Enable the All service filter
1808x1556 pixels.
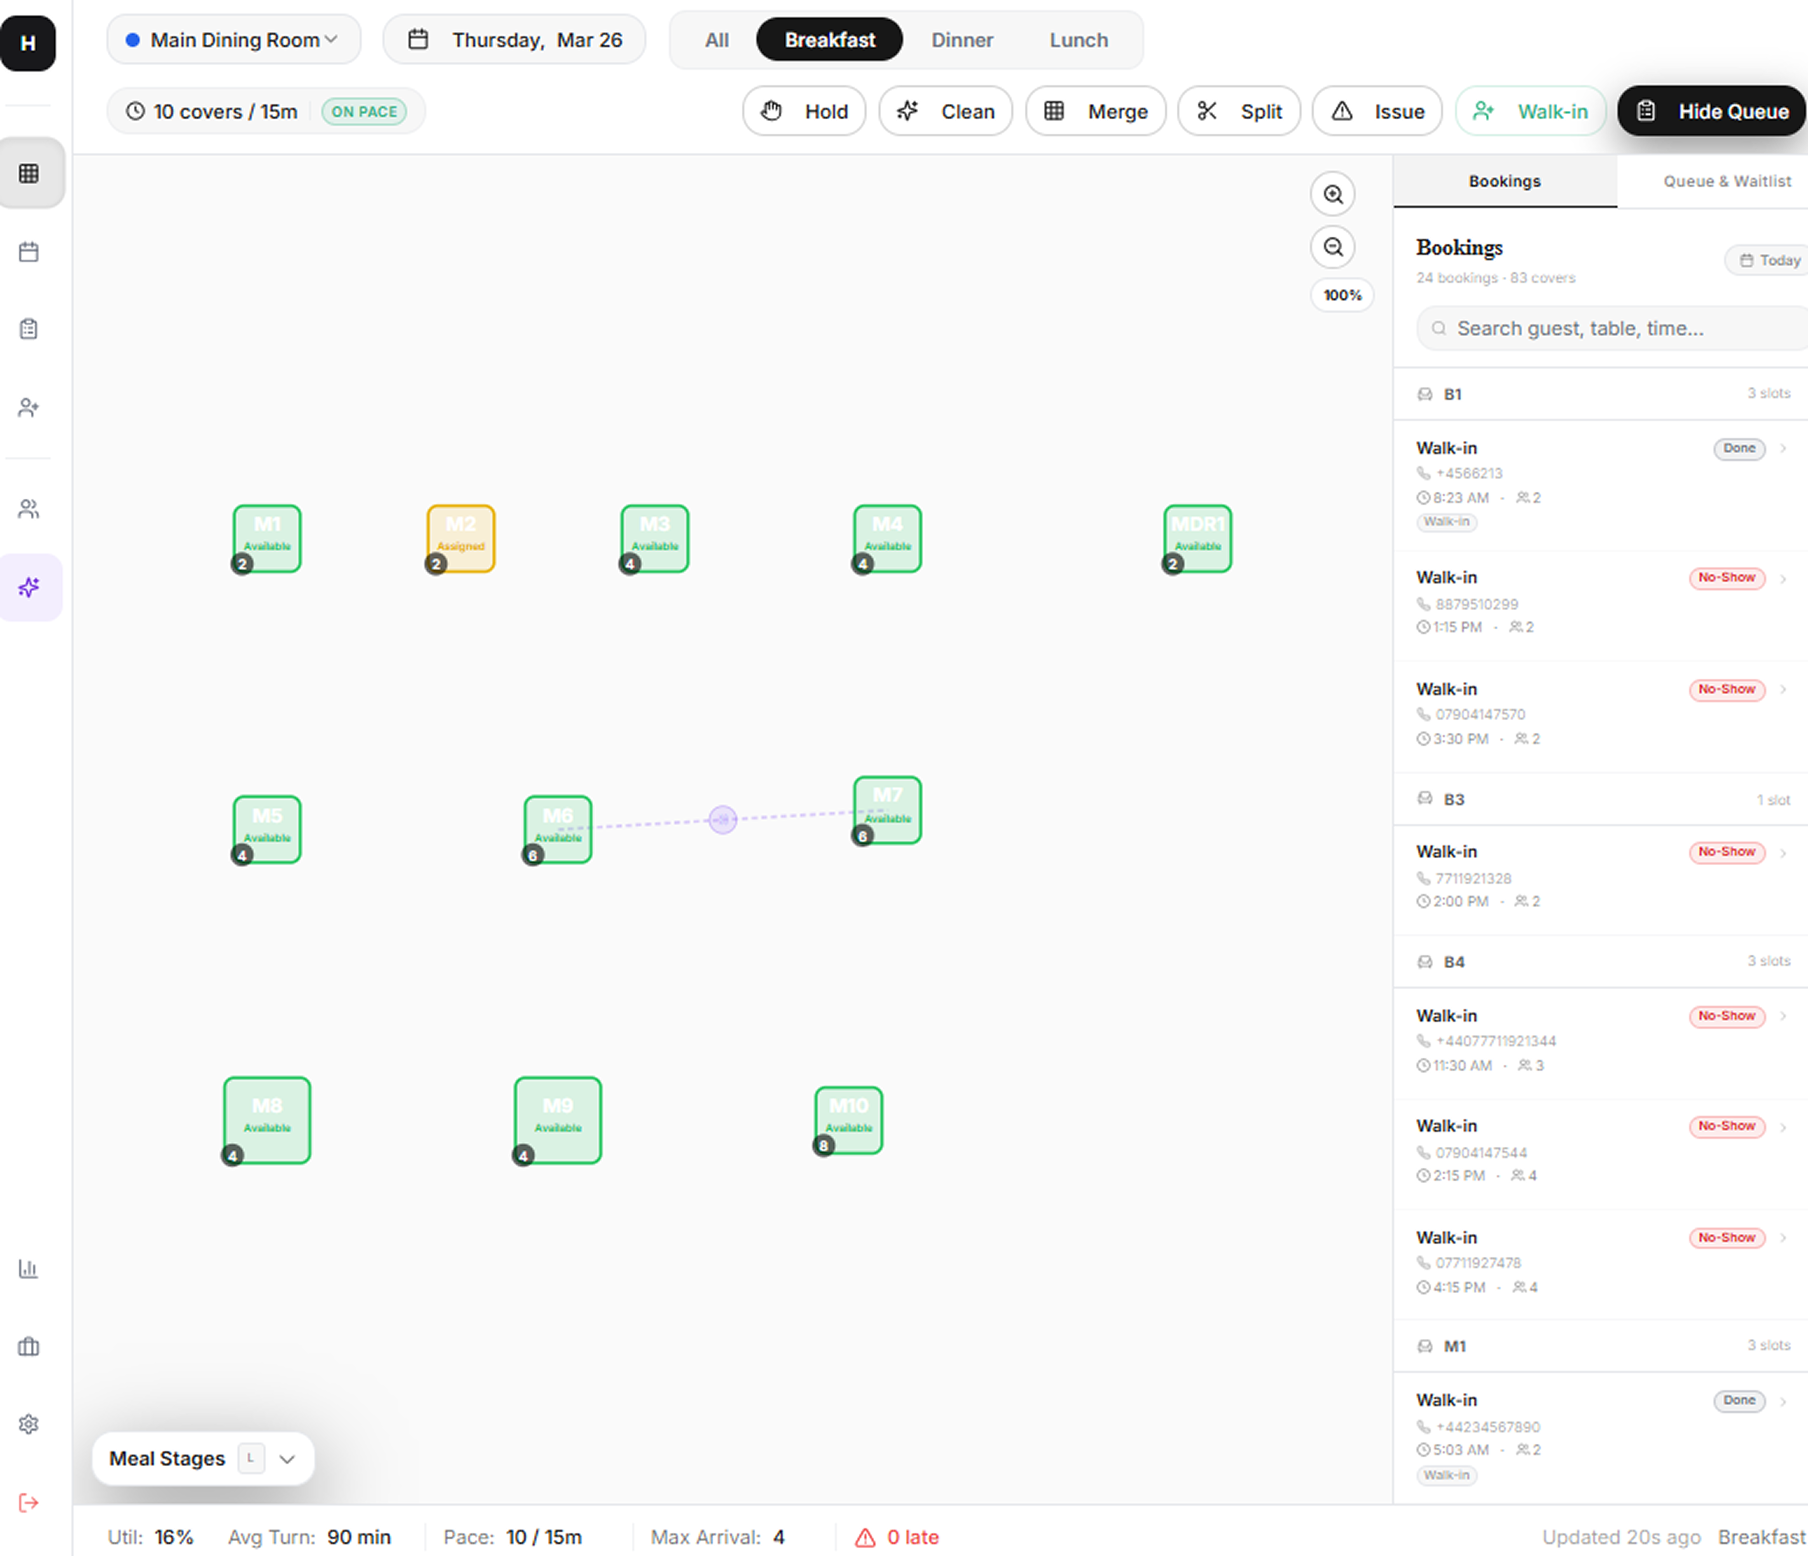pyautogui.click(x=716, y=40)
